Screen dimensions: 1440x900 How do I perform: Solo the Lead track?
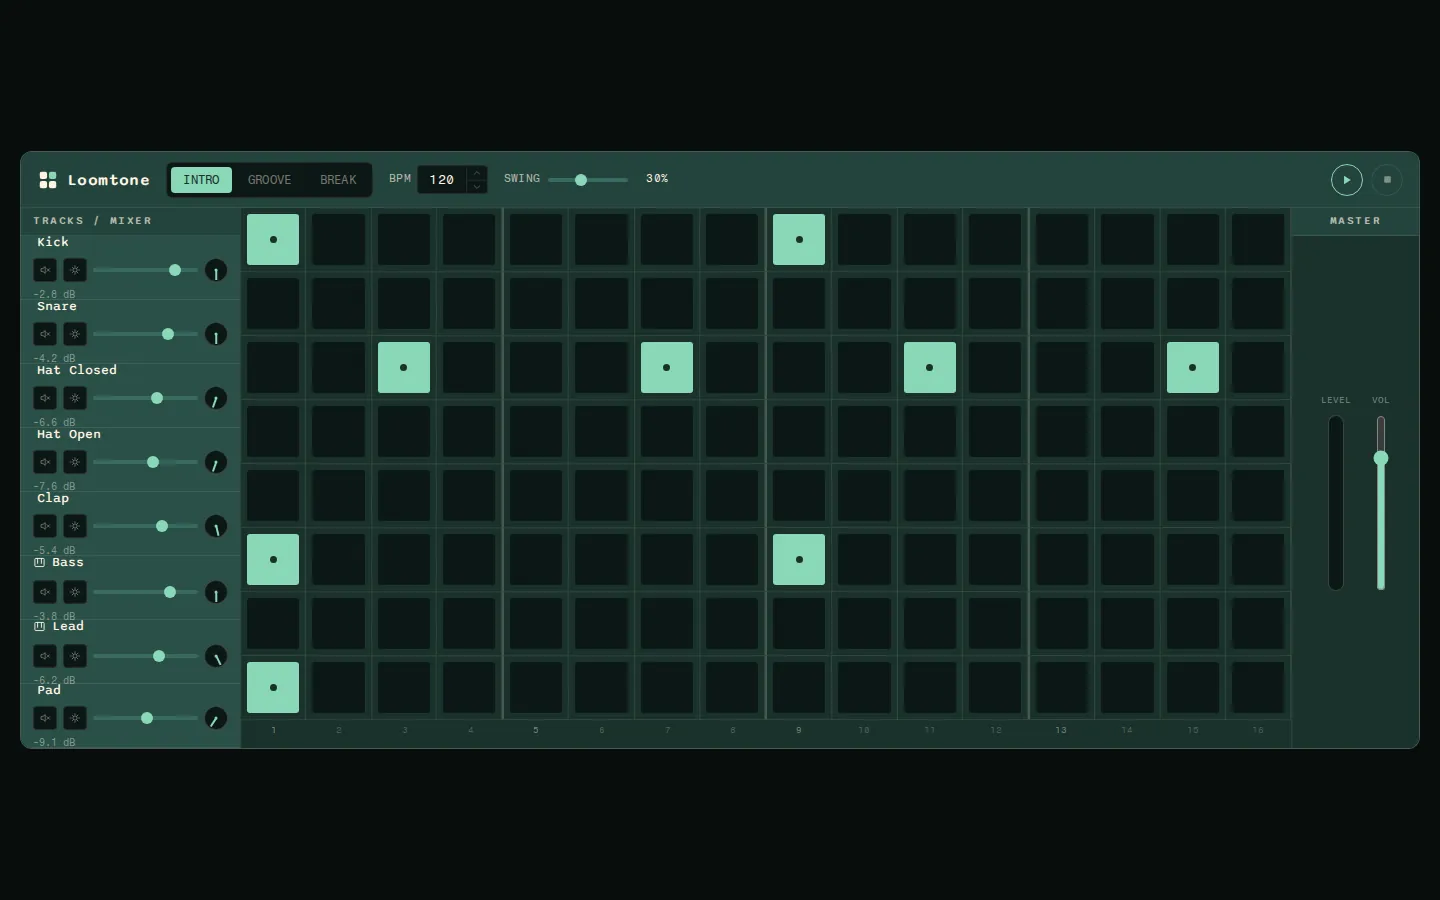[x=75, y=656]
